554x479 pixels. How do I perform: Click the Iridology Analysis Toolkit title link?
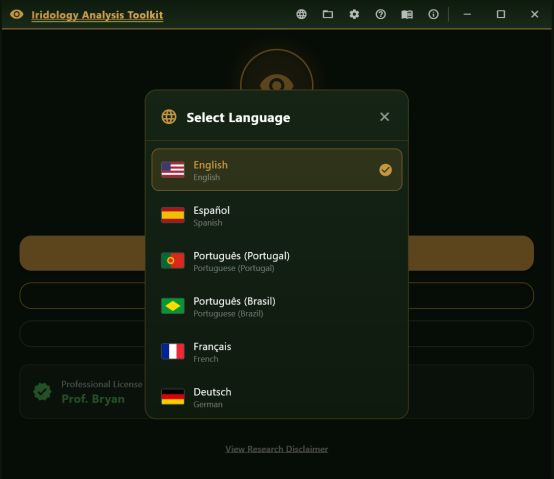(97, 15)
